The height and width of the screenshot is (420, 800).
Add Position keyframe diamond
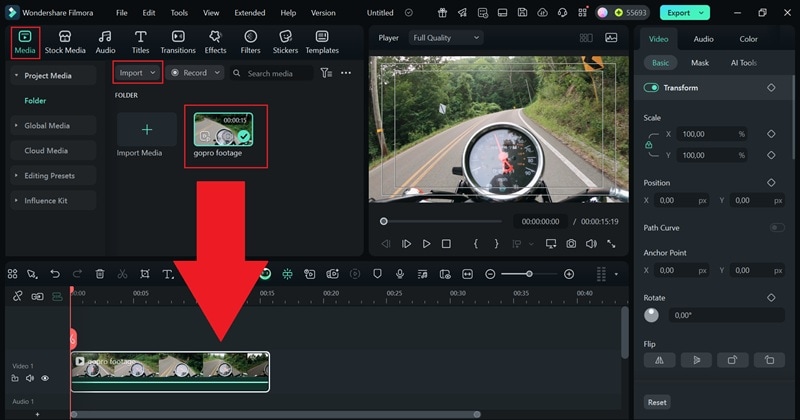coord(771,182)
